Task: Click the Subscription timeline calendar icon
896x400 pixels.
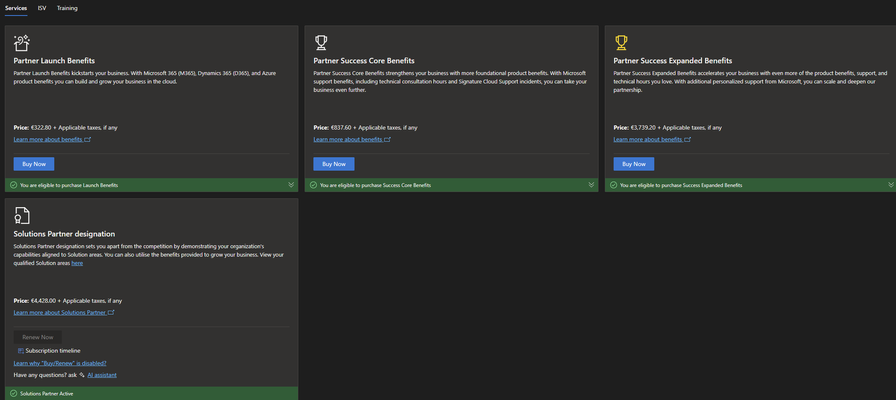Action: 21,351
